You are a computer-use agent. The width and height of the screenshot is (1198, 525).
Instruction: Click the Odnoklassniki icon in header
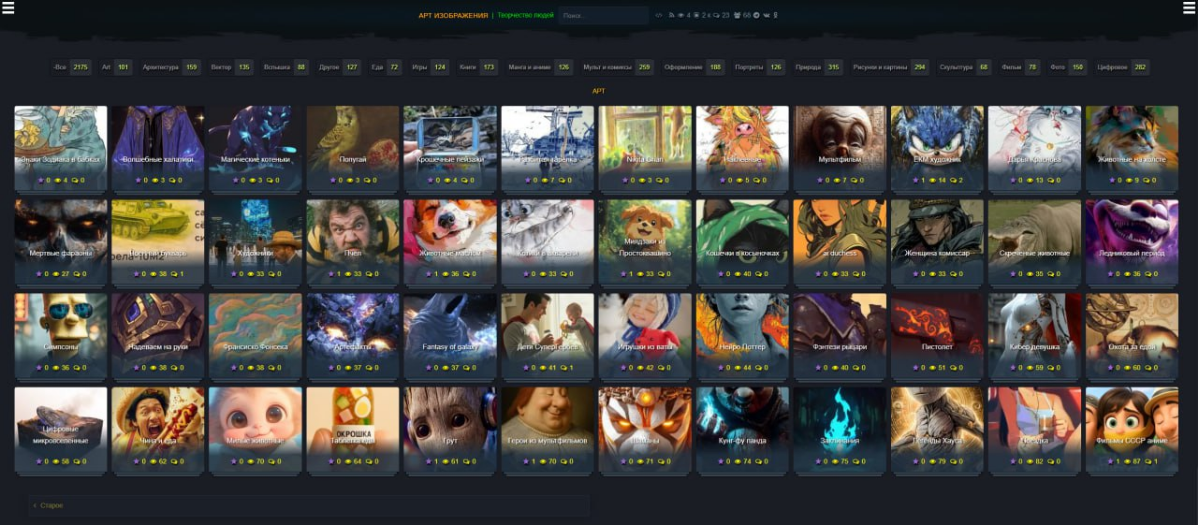pyautogui.click(x=775, y=15)
